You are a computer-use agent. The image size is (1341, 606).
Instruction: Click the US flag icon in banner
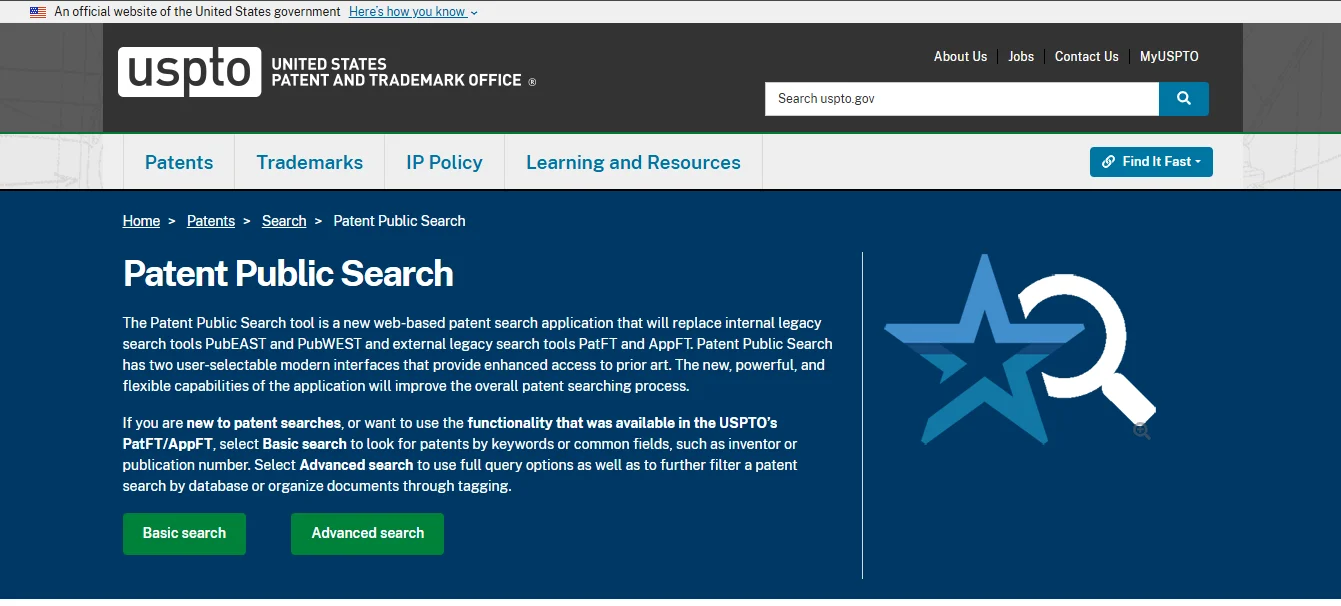(38, 12)
